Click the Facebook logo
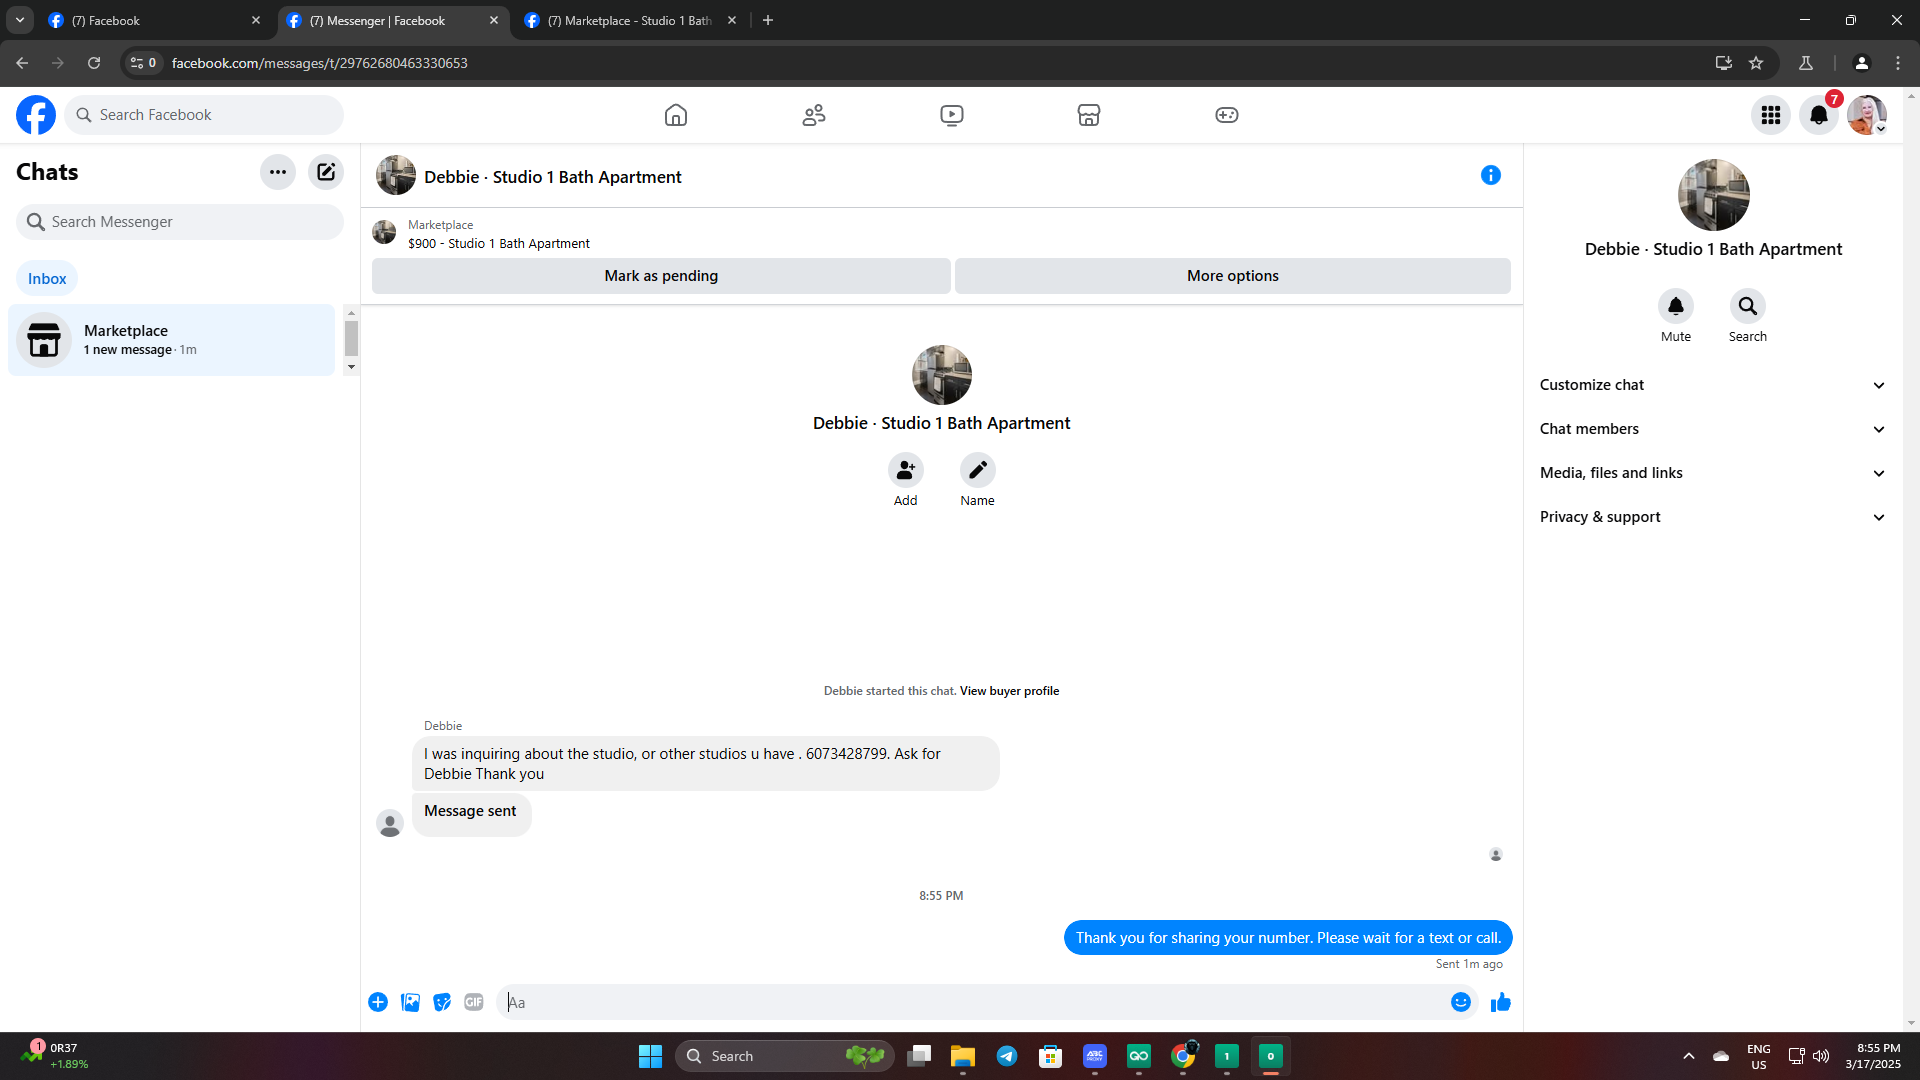1920x1080 pixels. tap(36, 115)
